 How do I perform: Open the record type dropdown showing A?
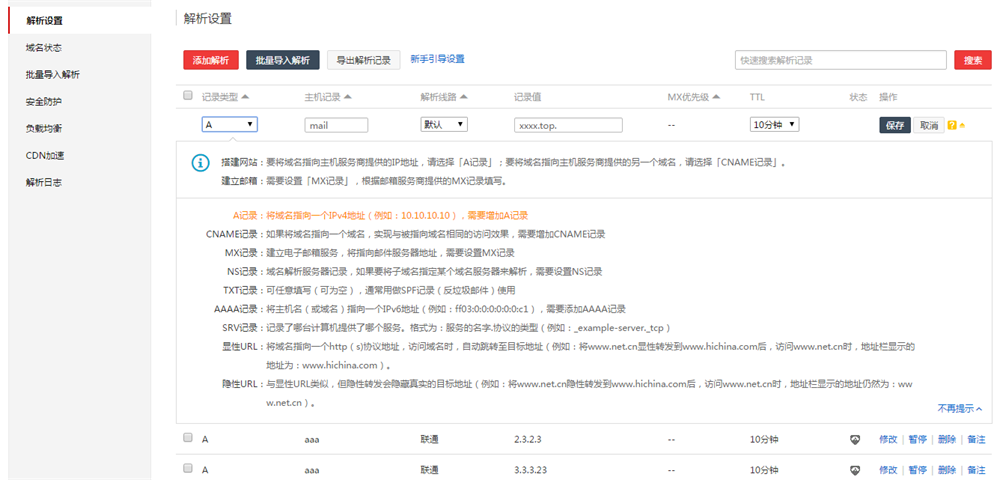(229, 125)
